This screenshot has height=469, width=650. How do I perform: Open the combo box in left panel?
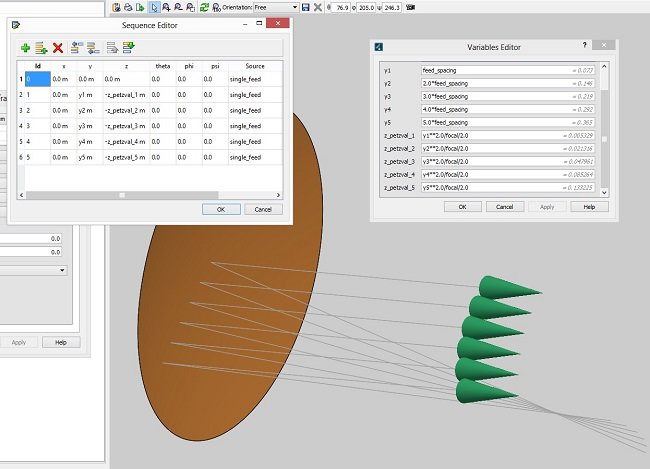pos(33,270)
